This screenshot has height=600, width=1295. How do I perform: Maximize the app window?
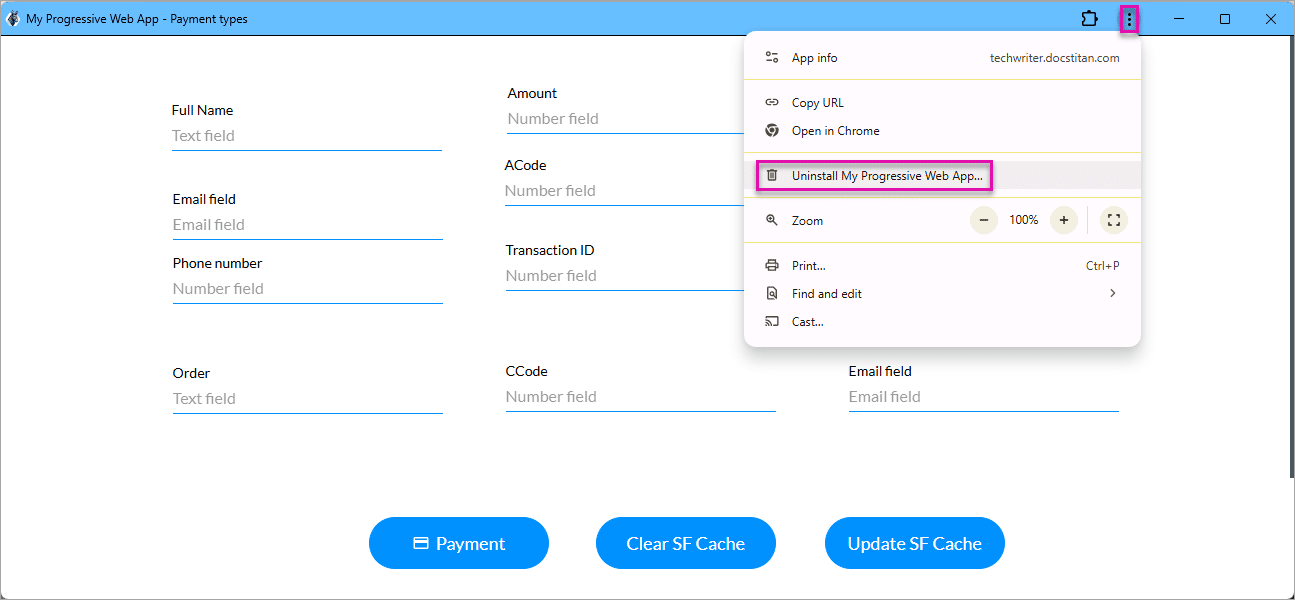click(x=1225, y=19)
